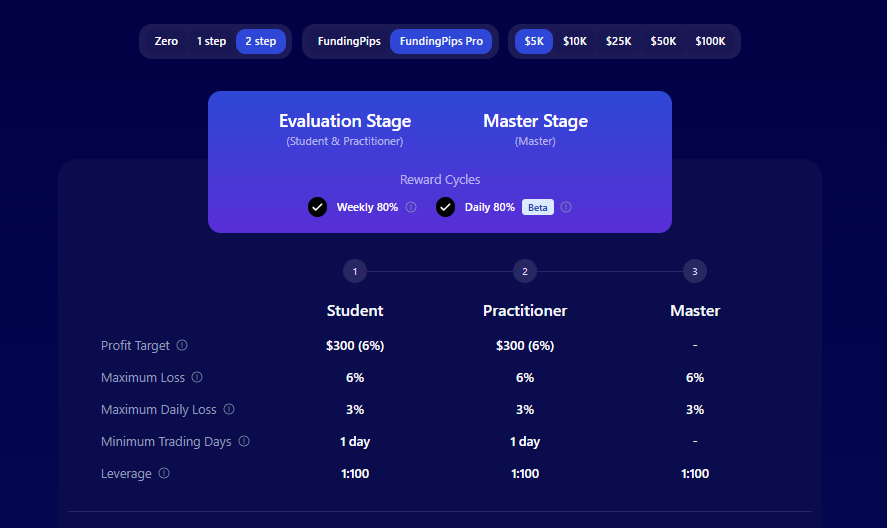The width and height of the screenshot is (887, 528).
Task: Choose the FundingPips plan
Action: point(349,41)
